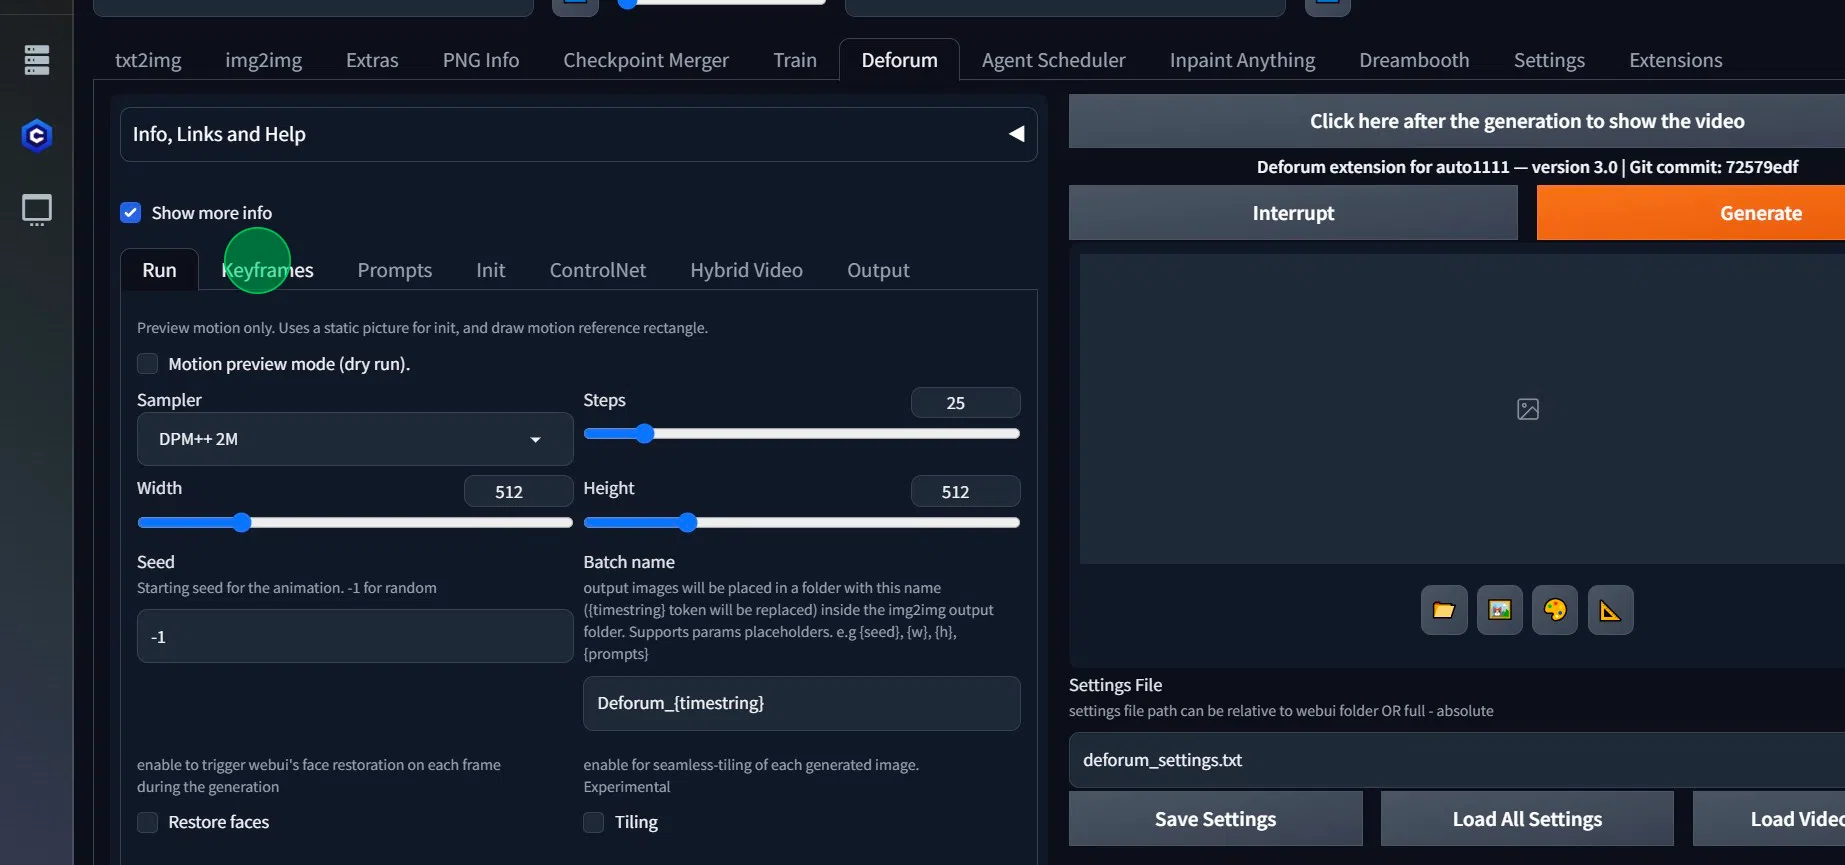Click the Steps number field showing 25
1845x865 pixels.
tap(965, 403)
